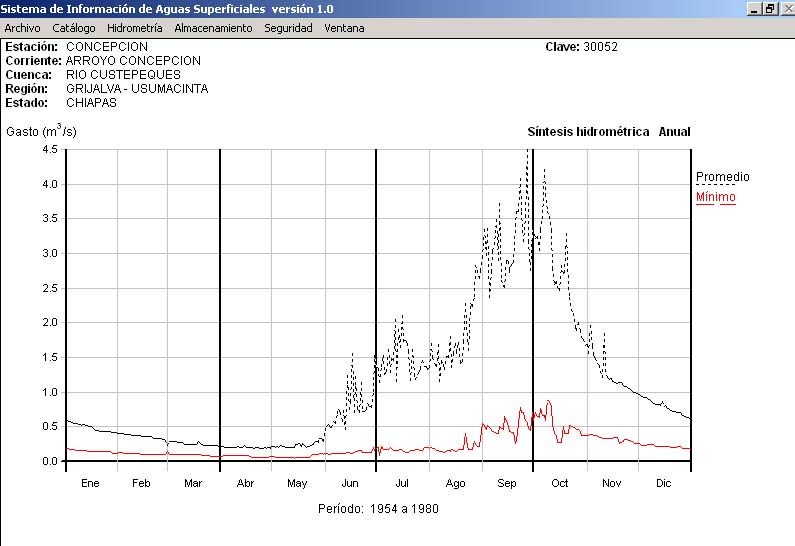Screen dimensions: 795x546
Task: Open the Hidrometría menu
Action: pos(134,28)
